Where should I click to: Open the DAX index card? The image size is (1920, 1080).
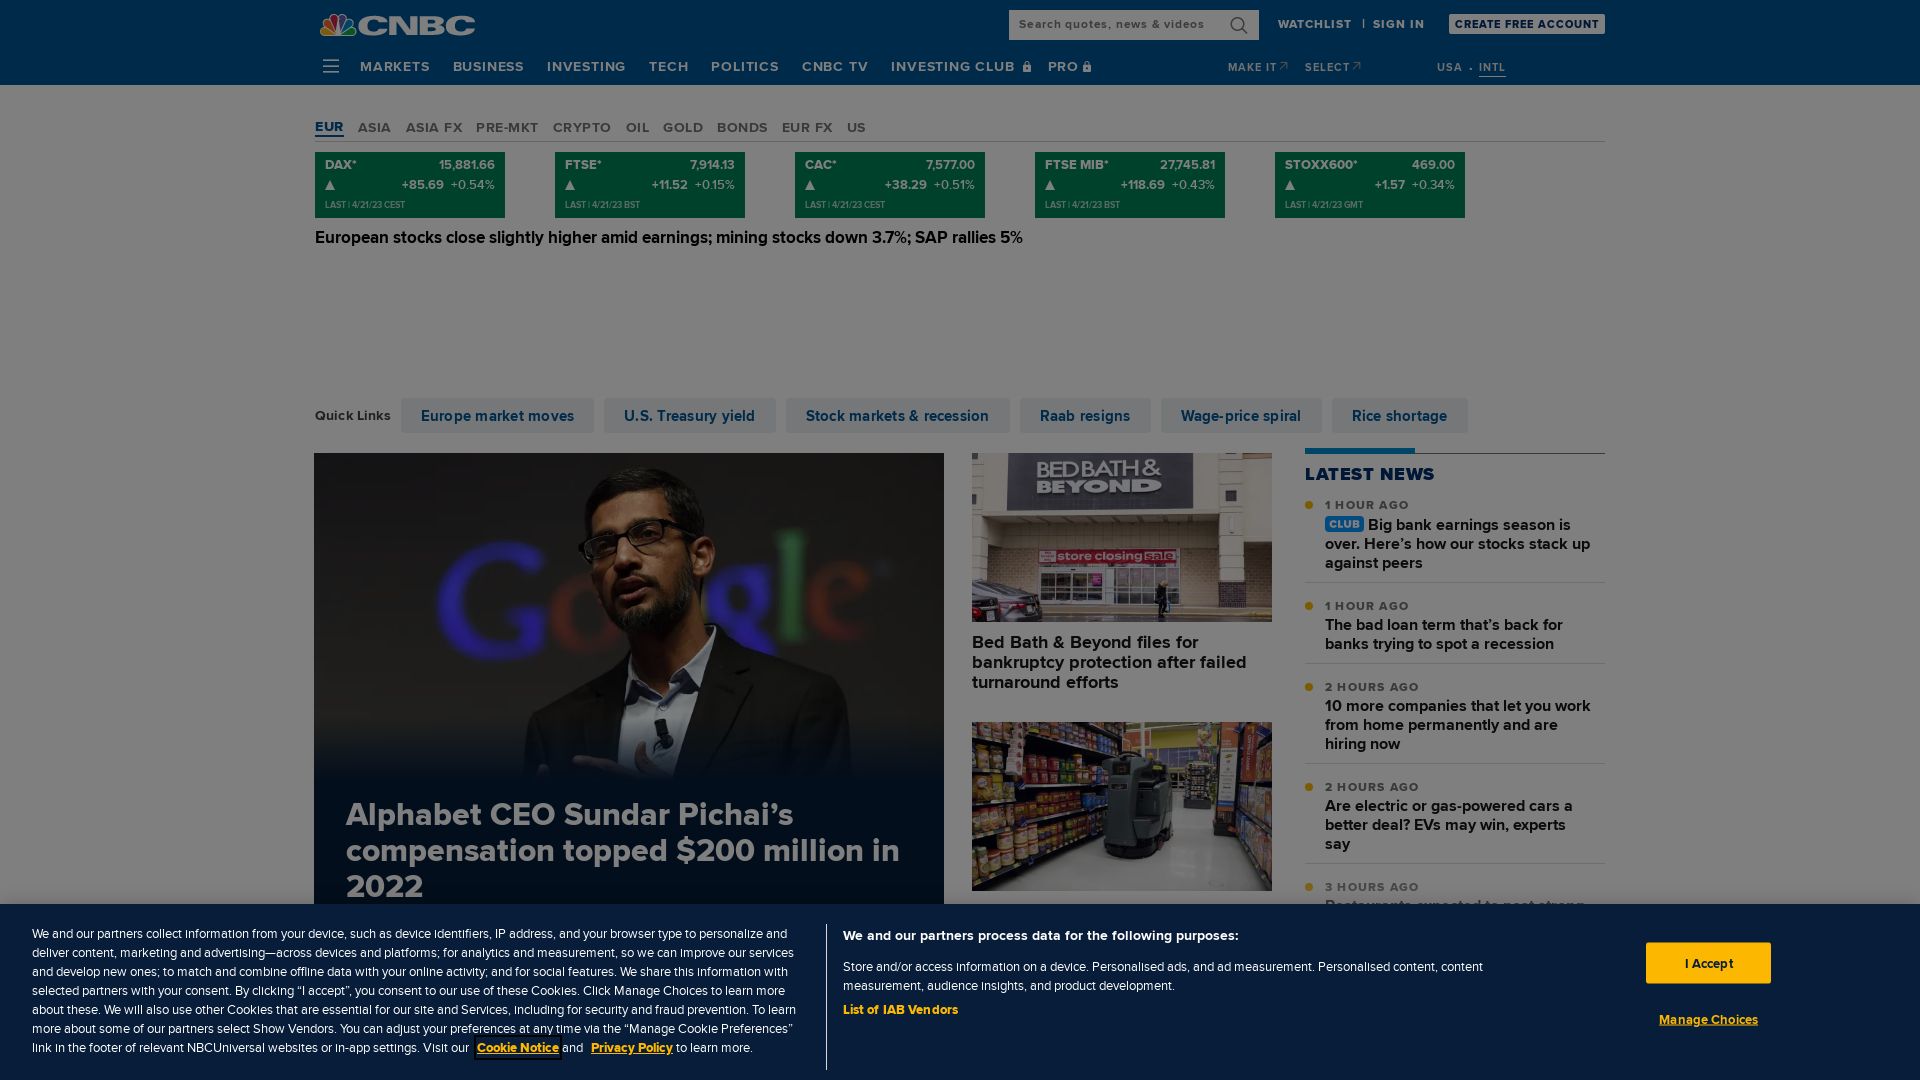click(x=410, y=185)
